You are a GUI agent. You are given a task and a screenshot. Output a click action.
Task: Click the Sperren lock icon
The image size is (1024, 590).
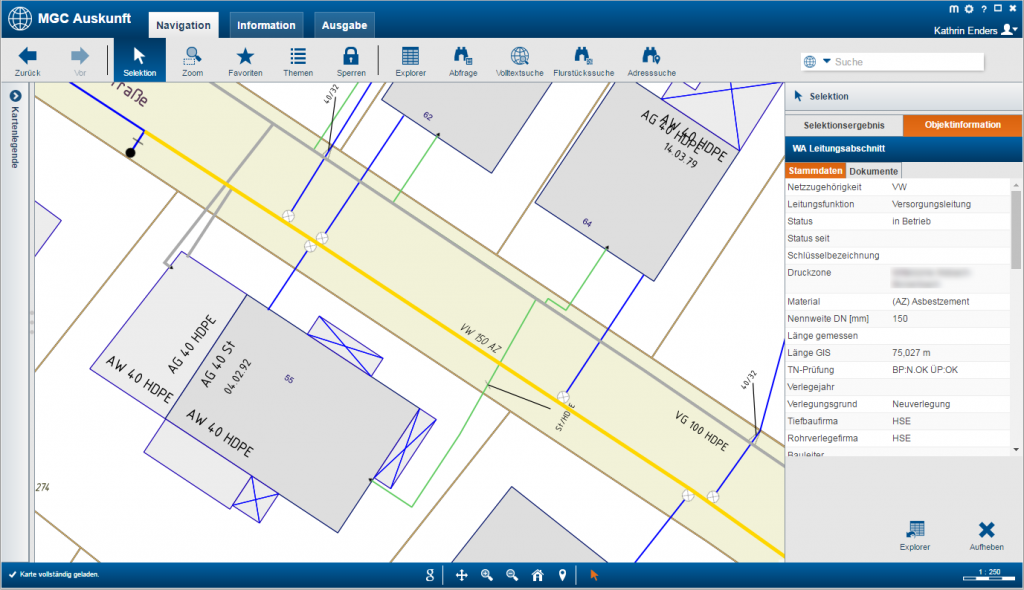point(350,61)
